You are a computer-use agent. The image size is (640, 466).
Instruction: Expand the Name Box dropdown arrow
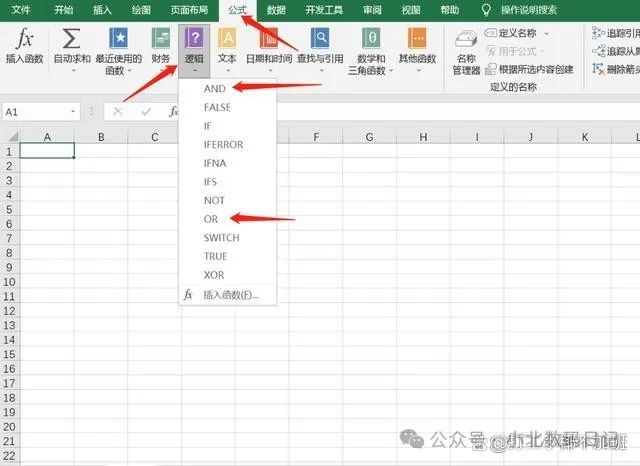73,111
